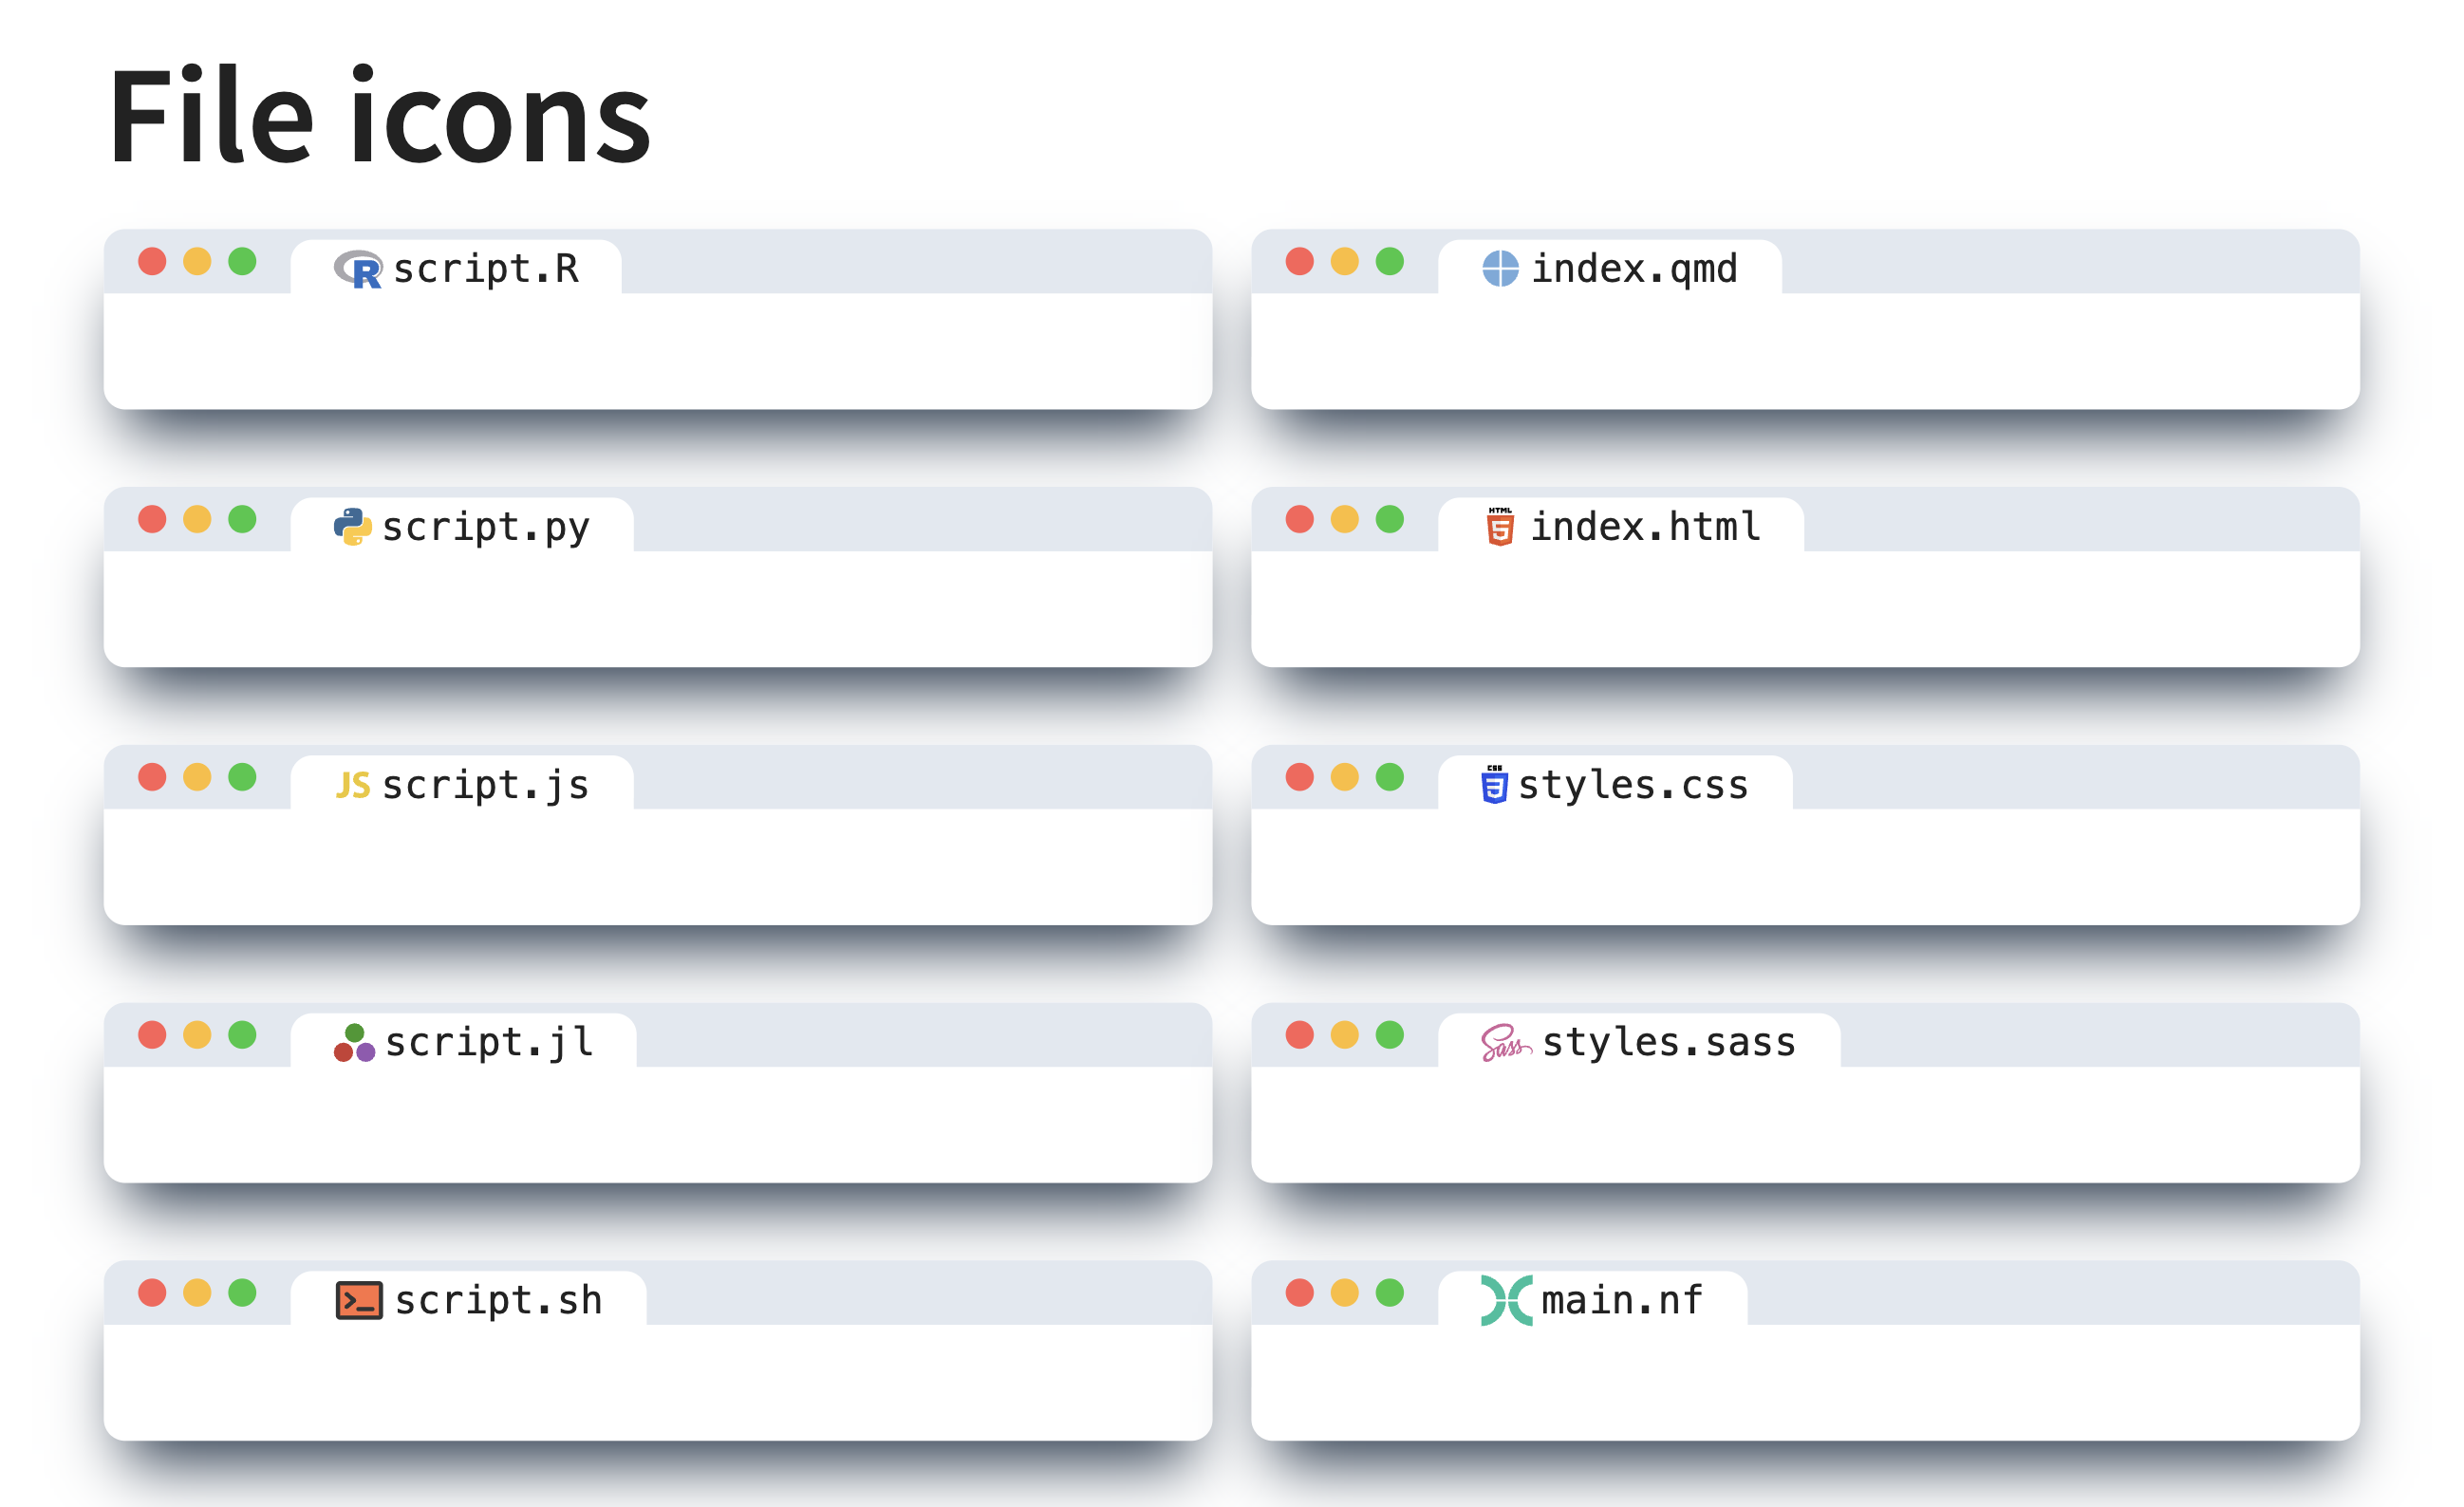2464x1507 pixels.
Task: Select the script.R tab label
Action: tap(486, 269)
